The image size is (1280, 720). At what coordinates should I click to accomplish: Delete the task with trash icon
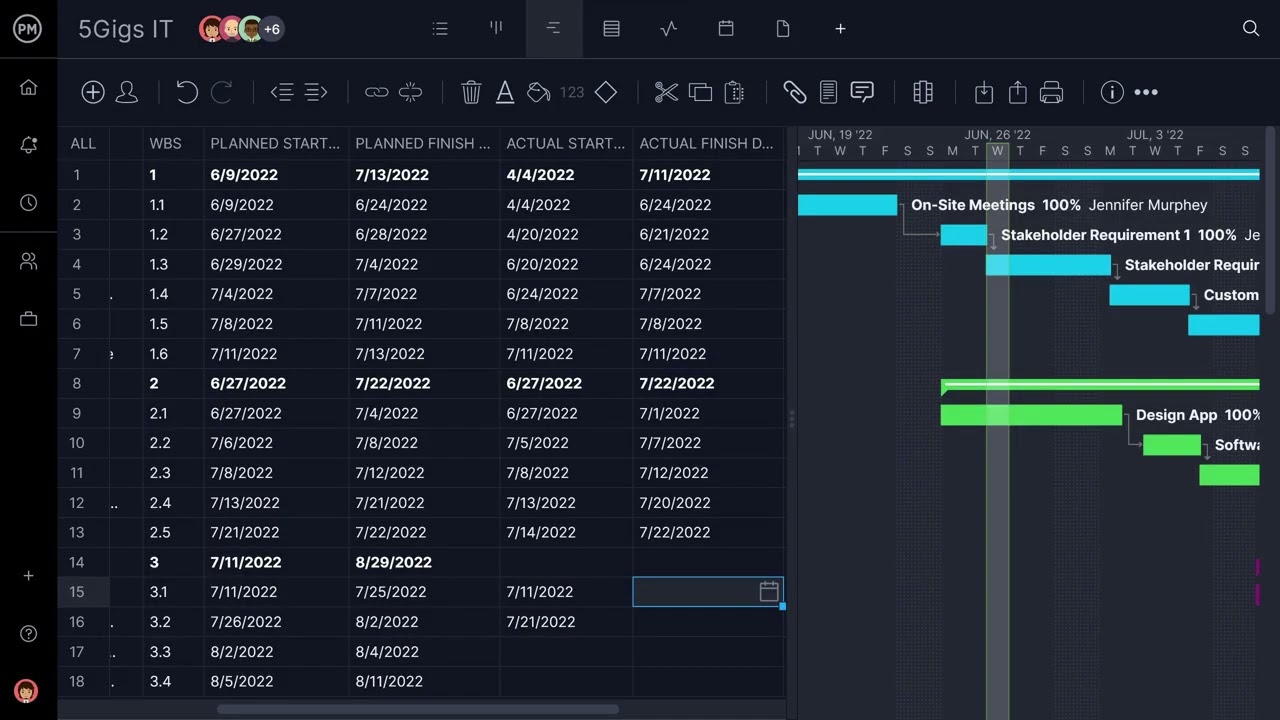471,92
